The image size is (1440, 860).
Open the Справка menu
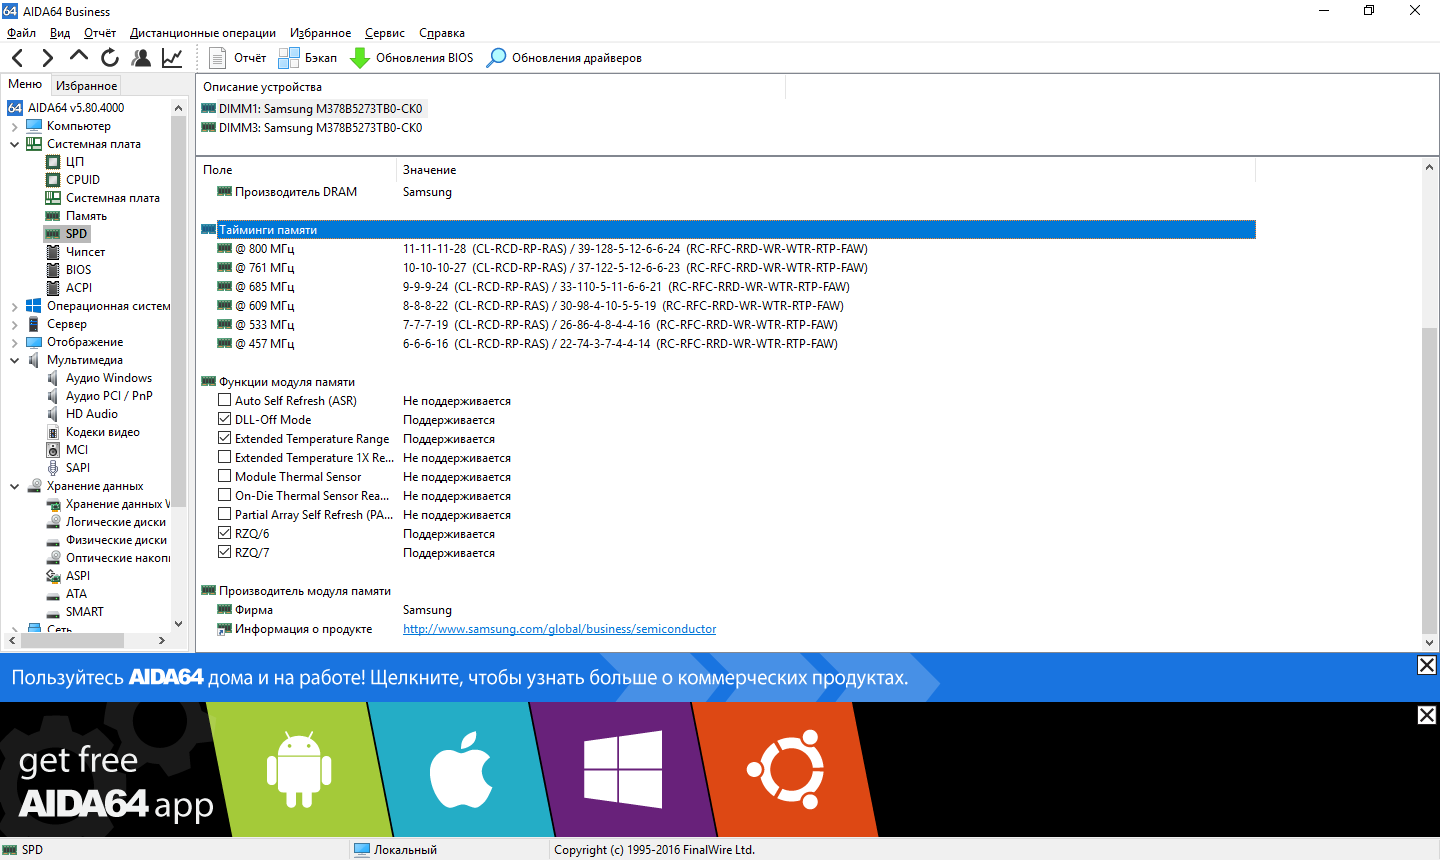[x=442, y=33]
